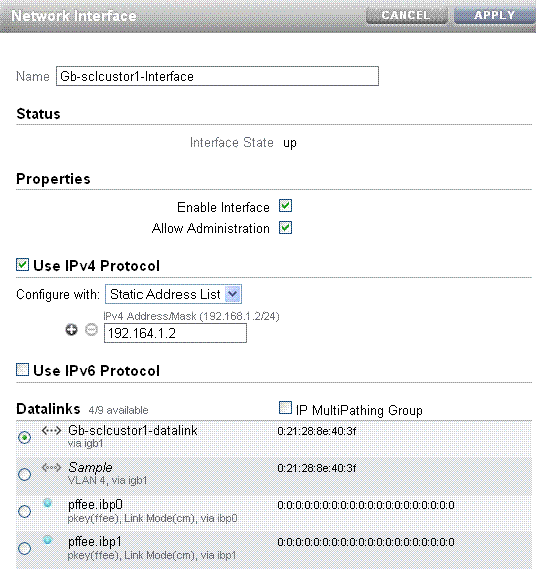Choose the pffee.ibp0 datalink radio button

[25, 511]
